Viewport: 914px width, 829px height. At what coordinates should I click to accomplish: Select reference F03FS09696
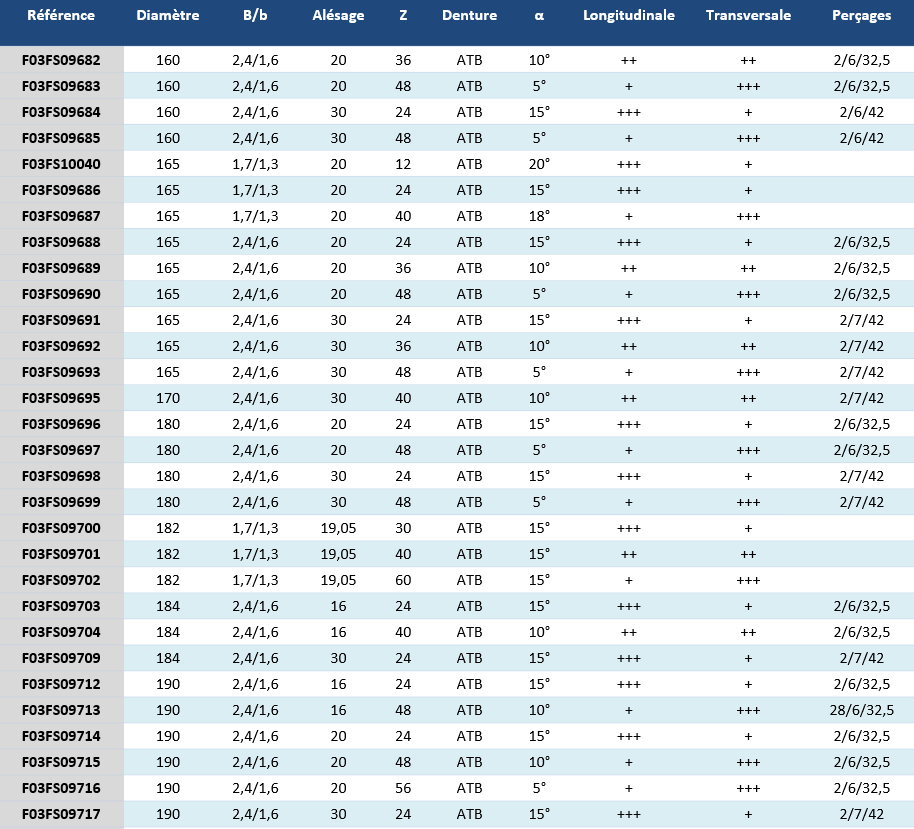[61, 424]
